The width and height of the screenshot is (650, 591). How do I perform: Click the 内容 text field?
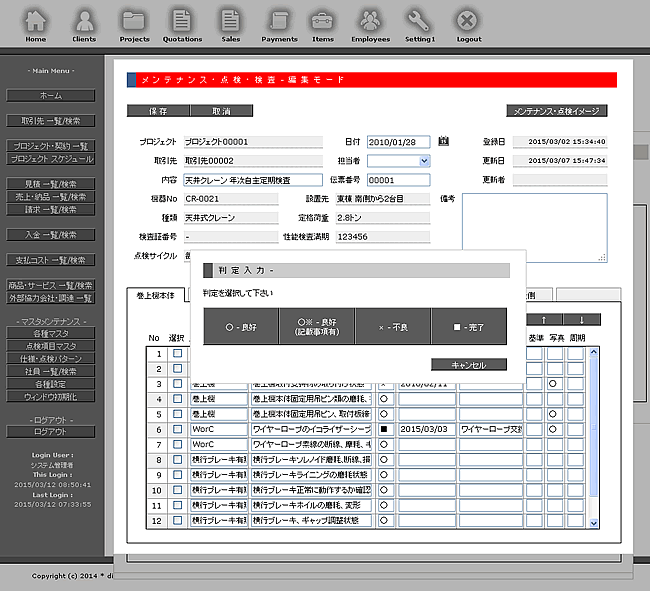tap(253, 180)
